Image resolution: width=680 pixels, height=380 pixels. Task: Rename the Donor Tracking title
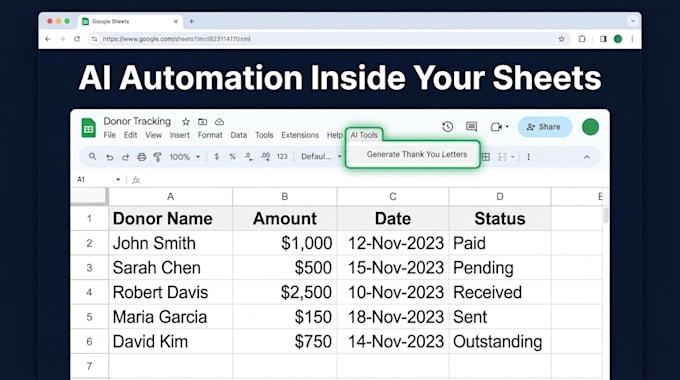tap(137, 121)
